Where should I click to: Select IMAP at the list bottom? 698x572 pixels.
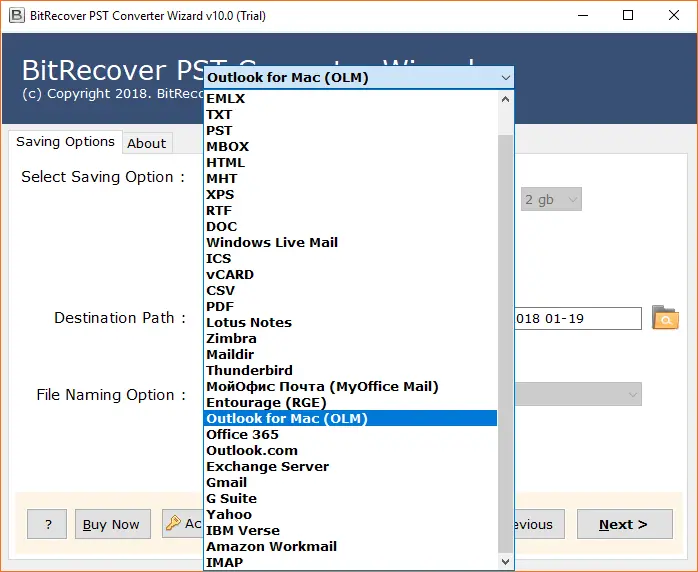350,563
